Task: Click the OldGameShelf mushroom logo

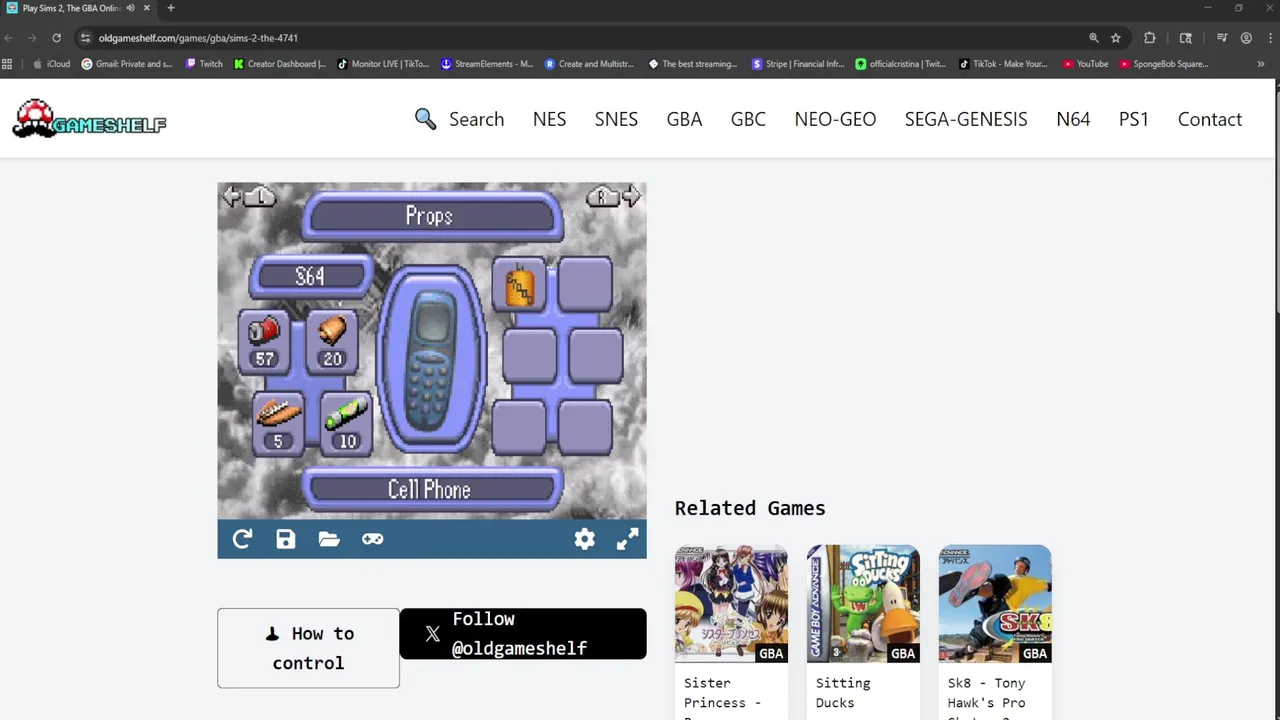Action: coord(89,118)
